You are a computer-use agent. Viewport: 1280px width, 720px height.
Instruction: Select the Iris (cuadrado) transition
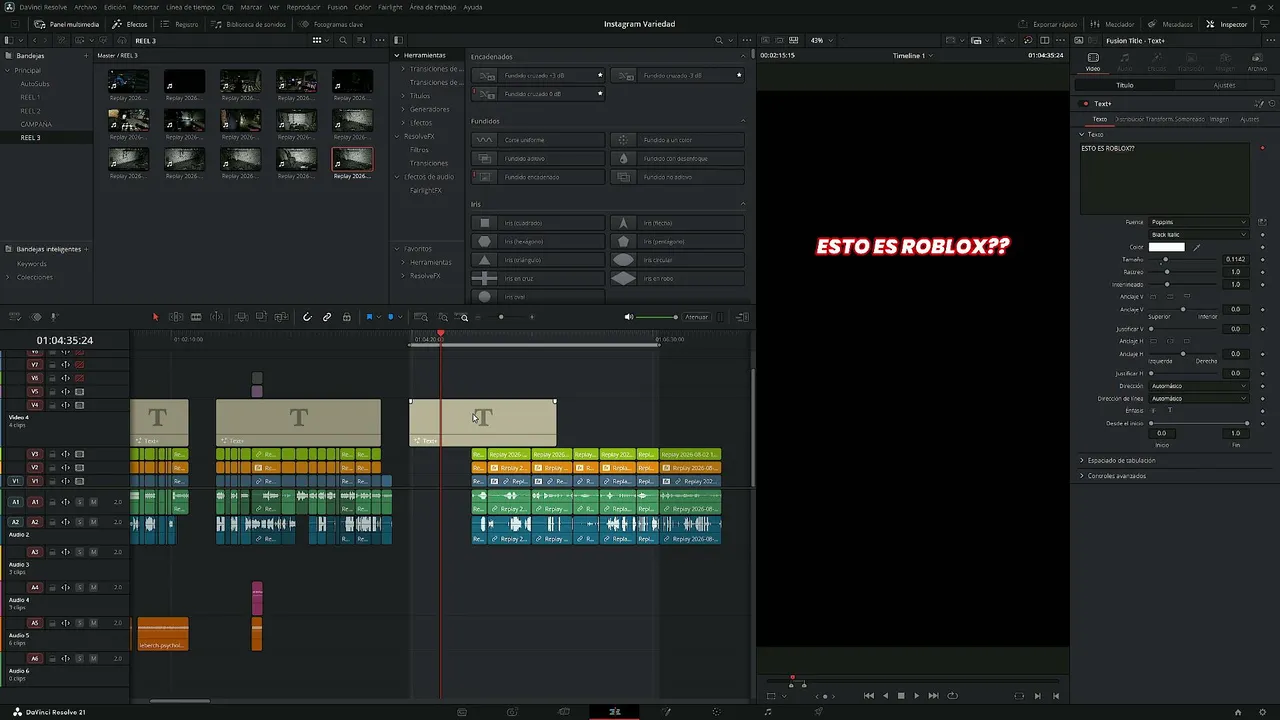click(x=538, y=223)
